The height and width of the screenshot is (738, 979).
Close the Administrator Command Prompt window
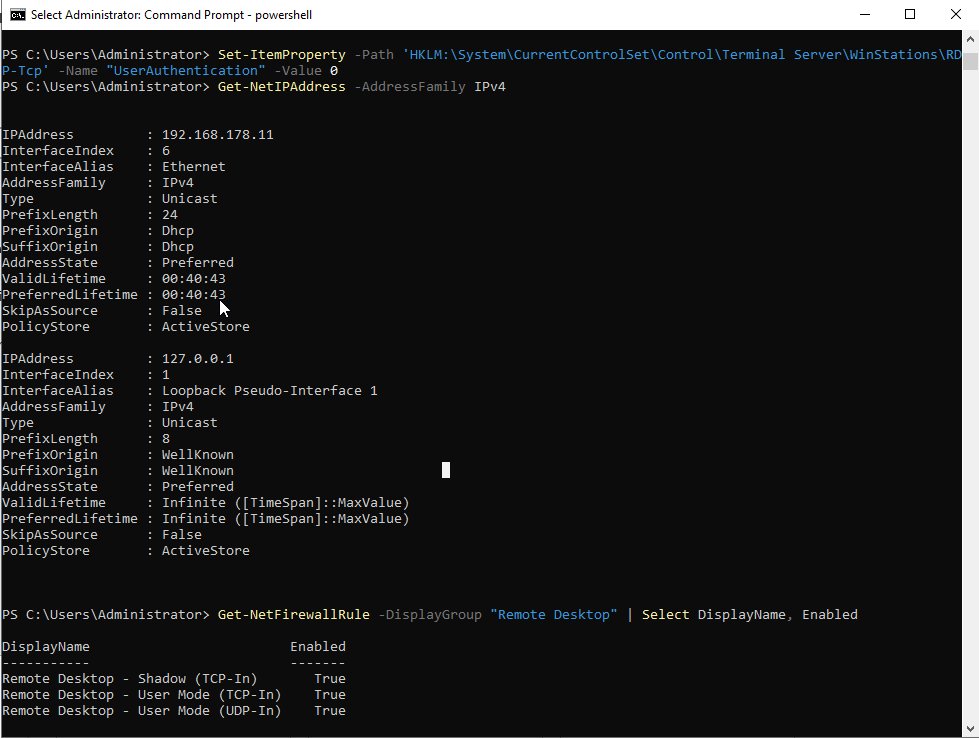click(x=955, y=14)
